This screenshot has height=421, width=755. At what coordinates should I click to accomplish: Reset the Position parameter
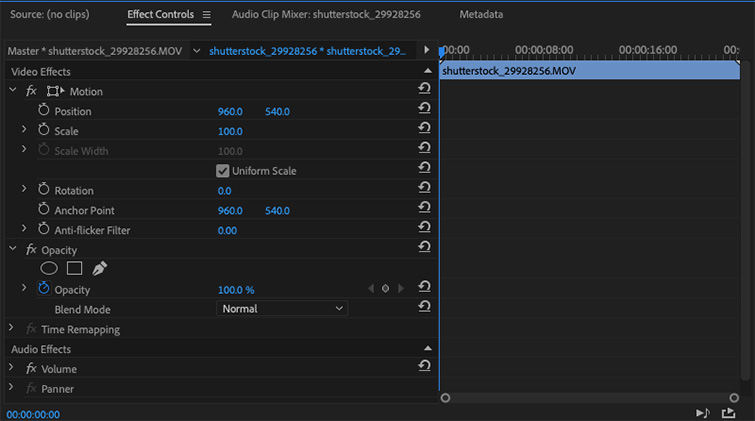[x=424, y=111]
